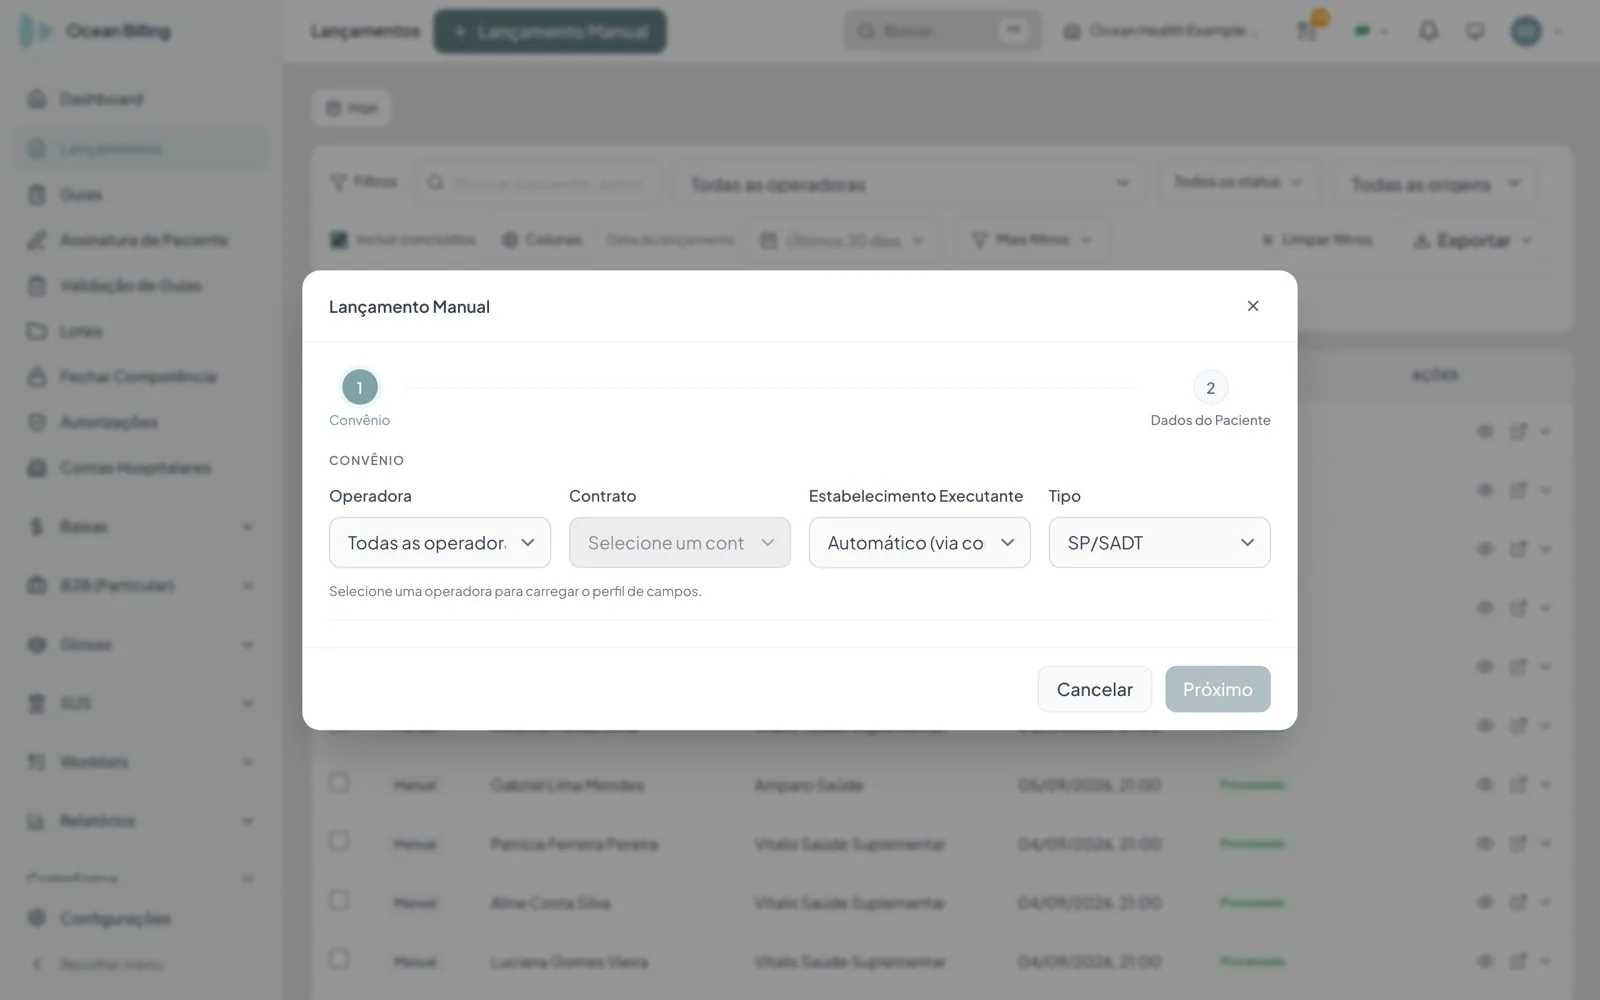Open the Todos os status dropdown

pyautogui.click(x=1238, y=182)
